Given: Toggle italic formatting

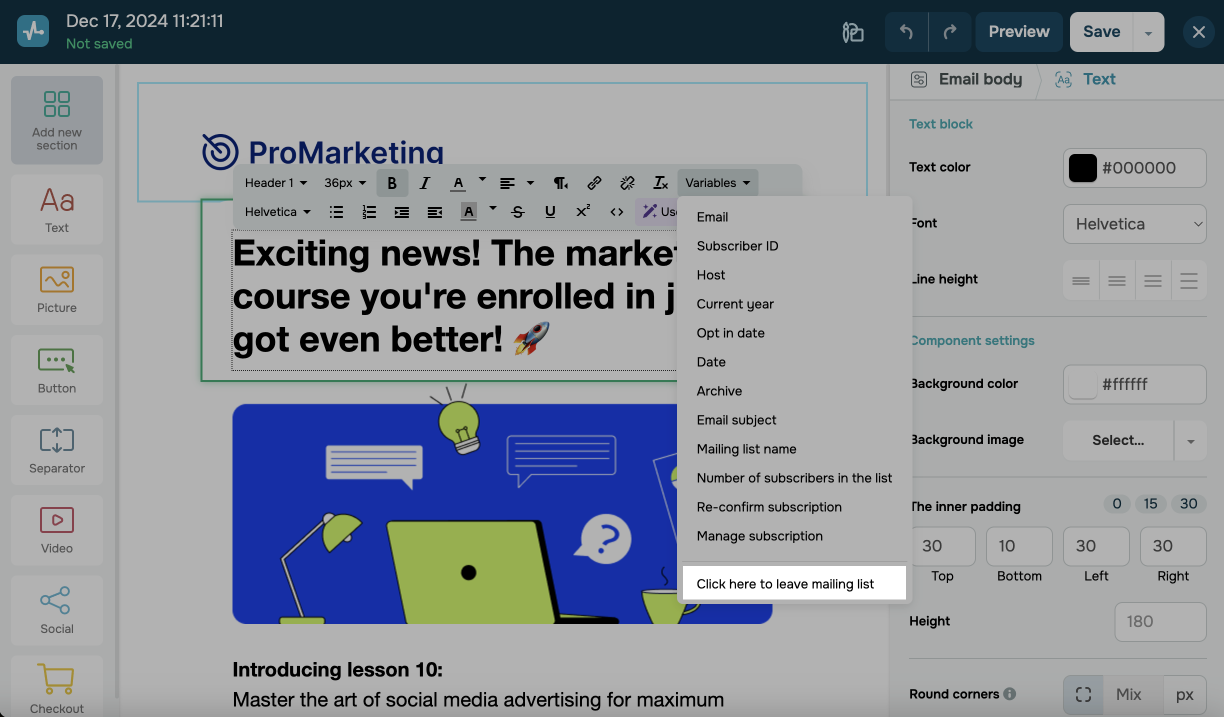Looking at the screenshot, I should [x=425, y=183].
